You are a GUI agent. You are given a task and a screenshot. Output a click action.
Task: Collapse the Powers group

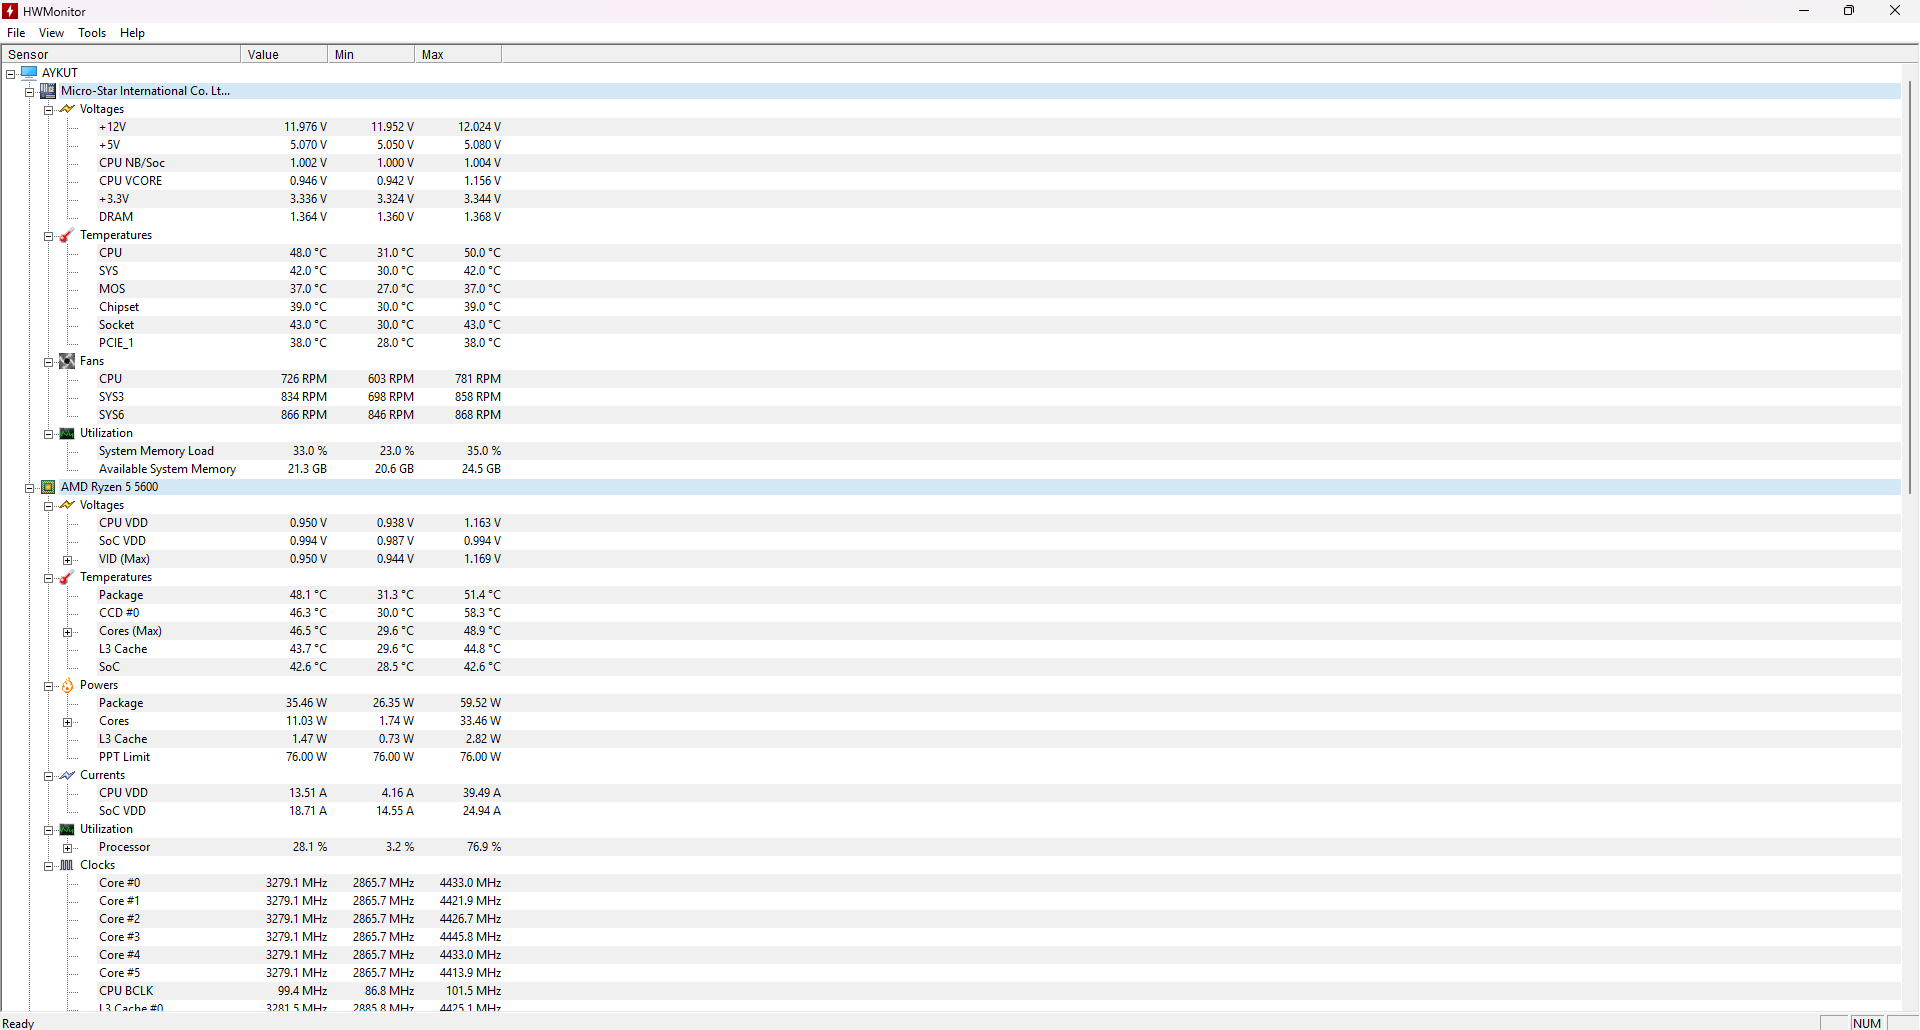pos(48,686)
